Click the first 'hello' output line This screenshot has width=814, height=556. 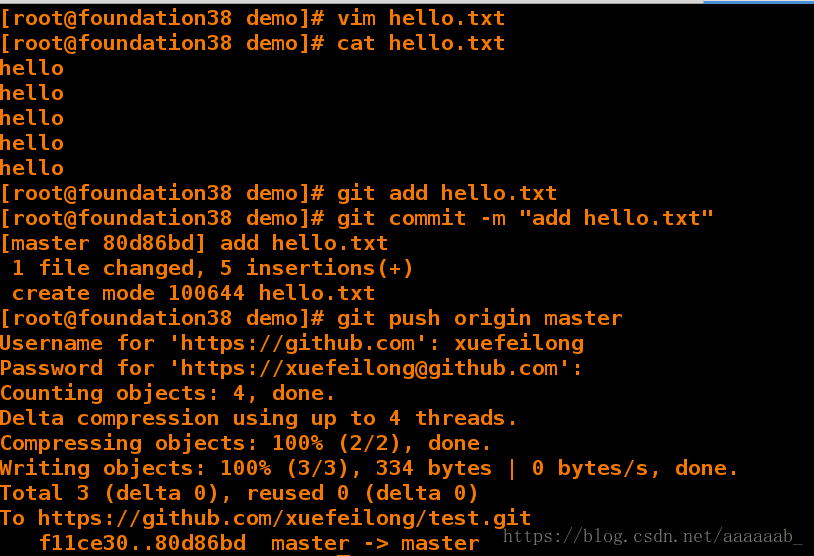(32, 68)
